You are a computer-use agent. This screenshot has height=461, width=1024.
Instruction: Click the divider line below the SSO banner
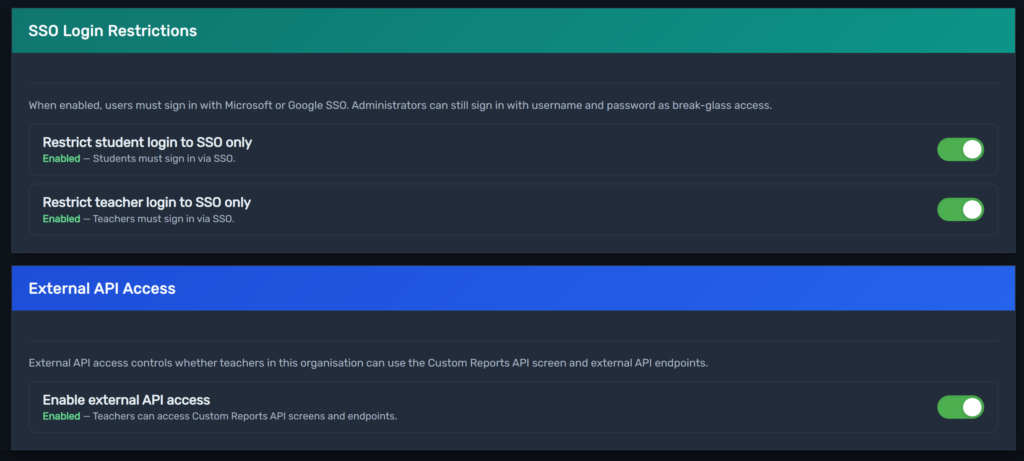[x=512, y=83]
